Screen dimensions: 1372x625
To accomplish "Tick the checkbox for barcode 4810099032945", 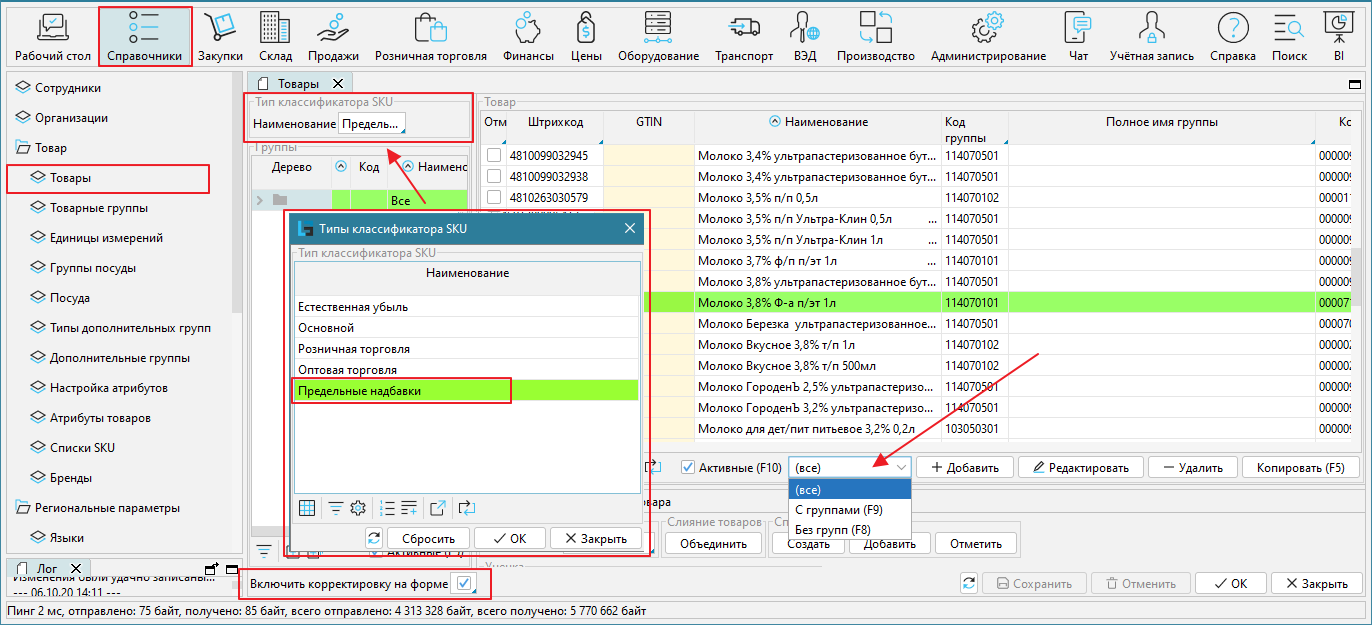I will (494, 155).
